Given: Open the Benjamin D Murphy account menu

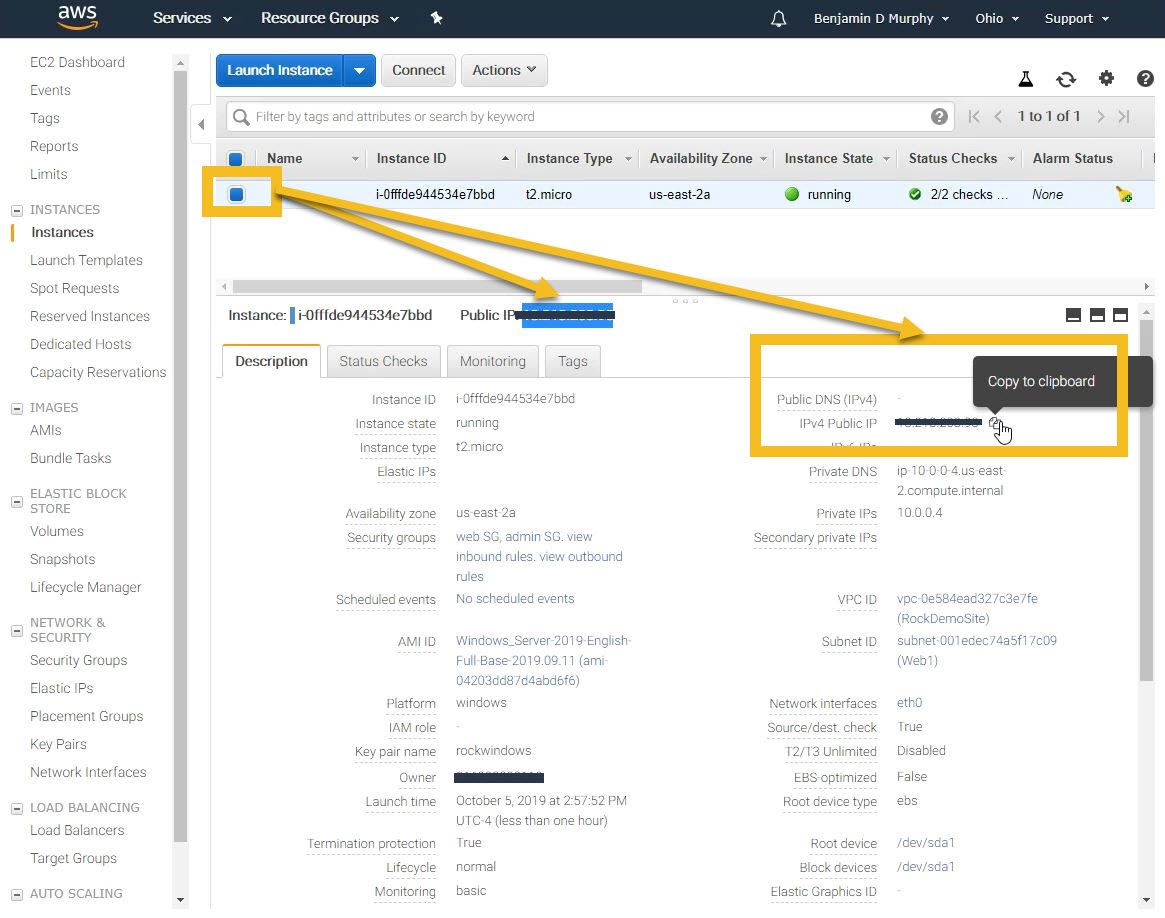Looking at the screenshot, I should [x=881, y=19].
